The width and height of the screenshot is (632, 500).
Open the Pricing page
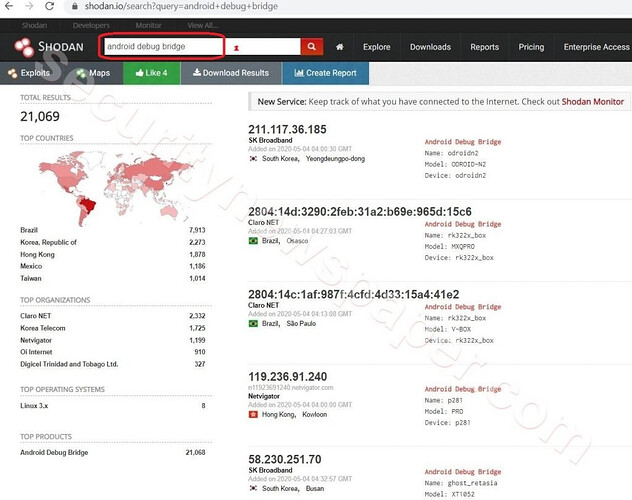tap(531, 47)
